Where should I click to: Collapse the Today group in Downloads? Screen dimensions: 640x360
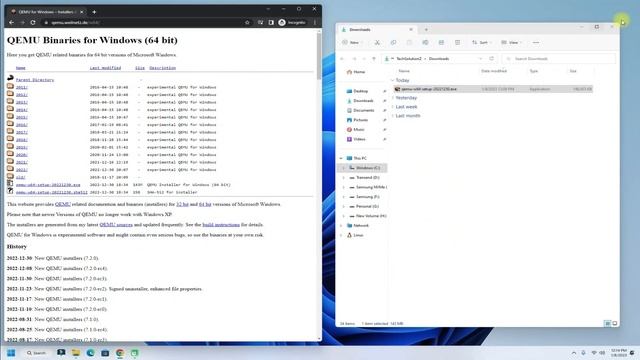(x=393, y=80)
